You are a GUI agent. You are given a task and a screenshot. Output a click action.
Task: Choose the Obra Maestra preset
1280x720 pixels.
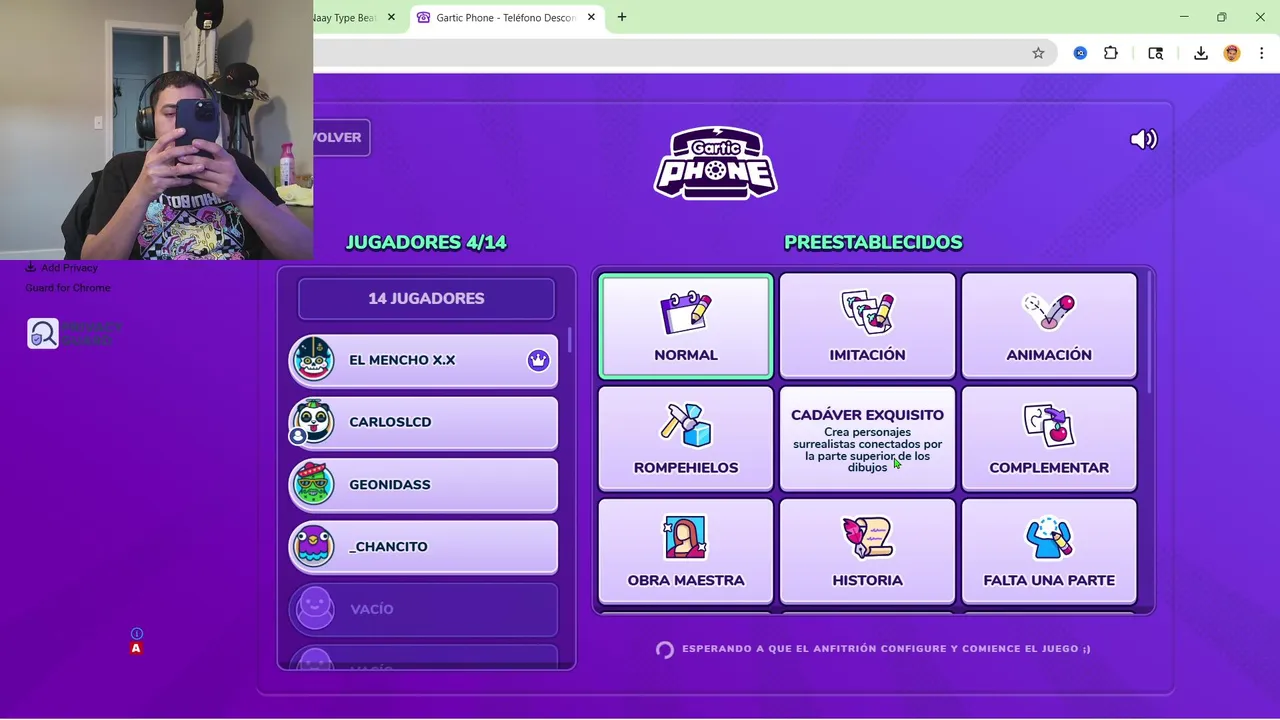pyautogui.click(x=686, y=552)
